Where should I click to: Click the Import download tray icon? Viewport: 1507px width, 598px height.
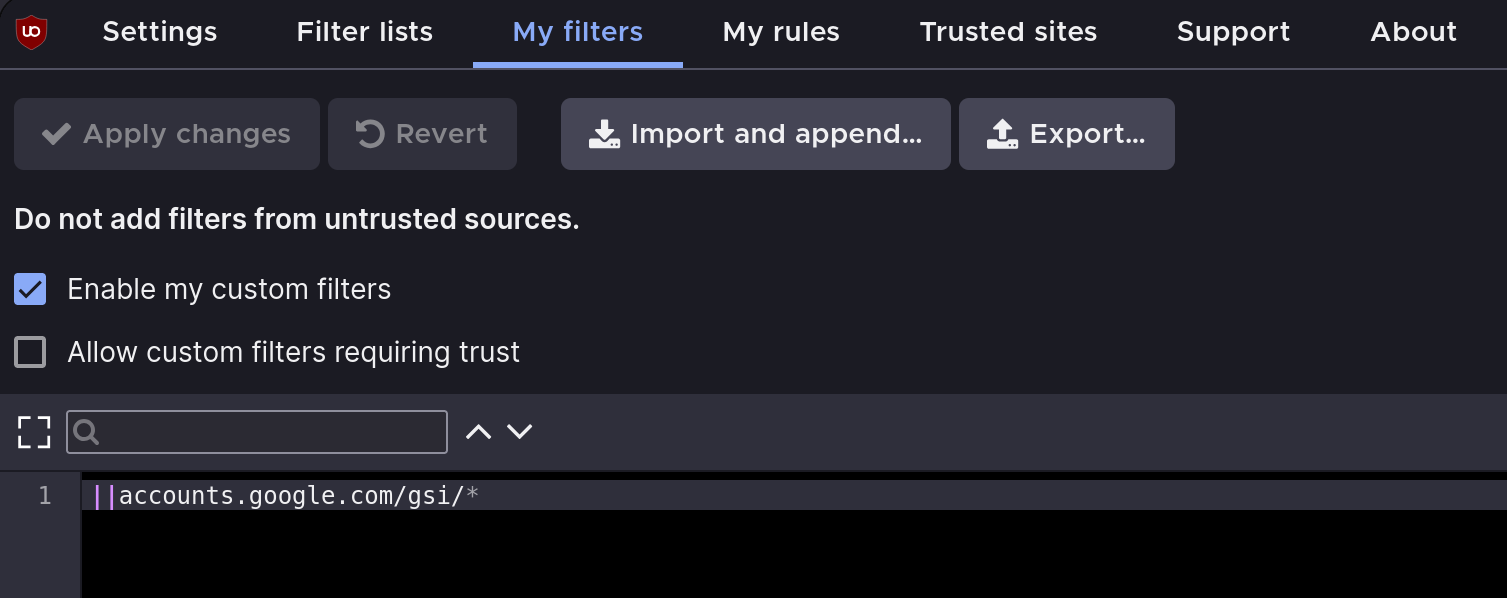pyautogui.click(x=604, y=134)
